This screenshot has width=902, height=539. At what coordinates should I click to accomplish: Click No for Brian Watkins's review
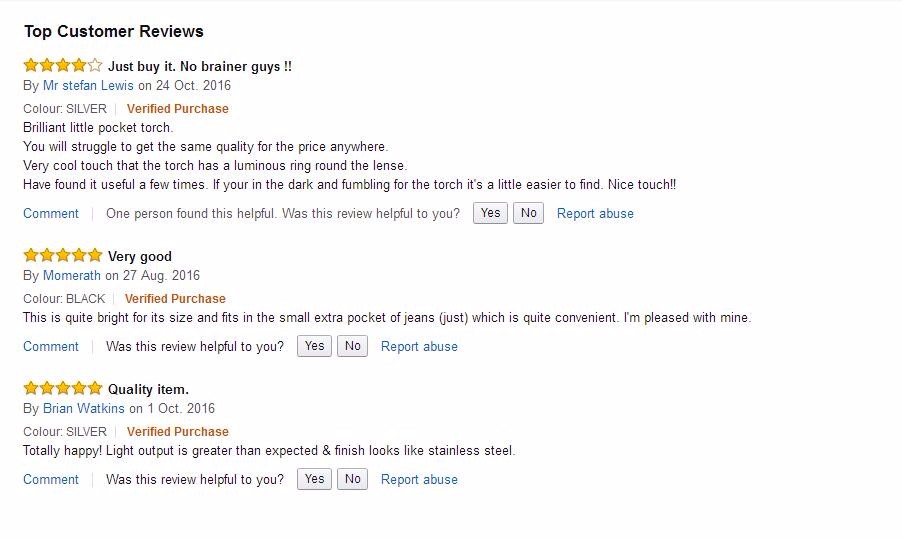[352, 479]
